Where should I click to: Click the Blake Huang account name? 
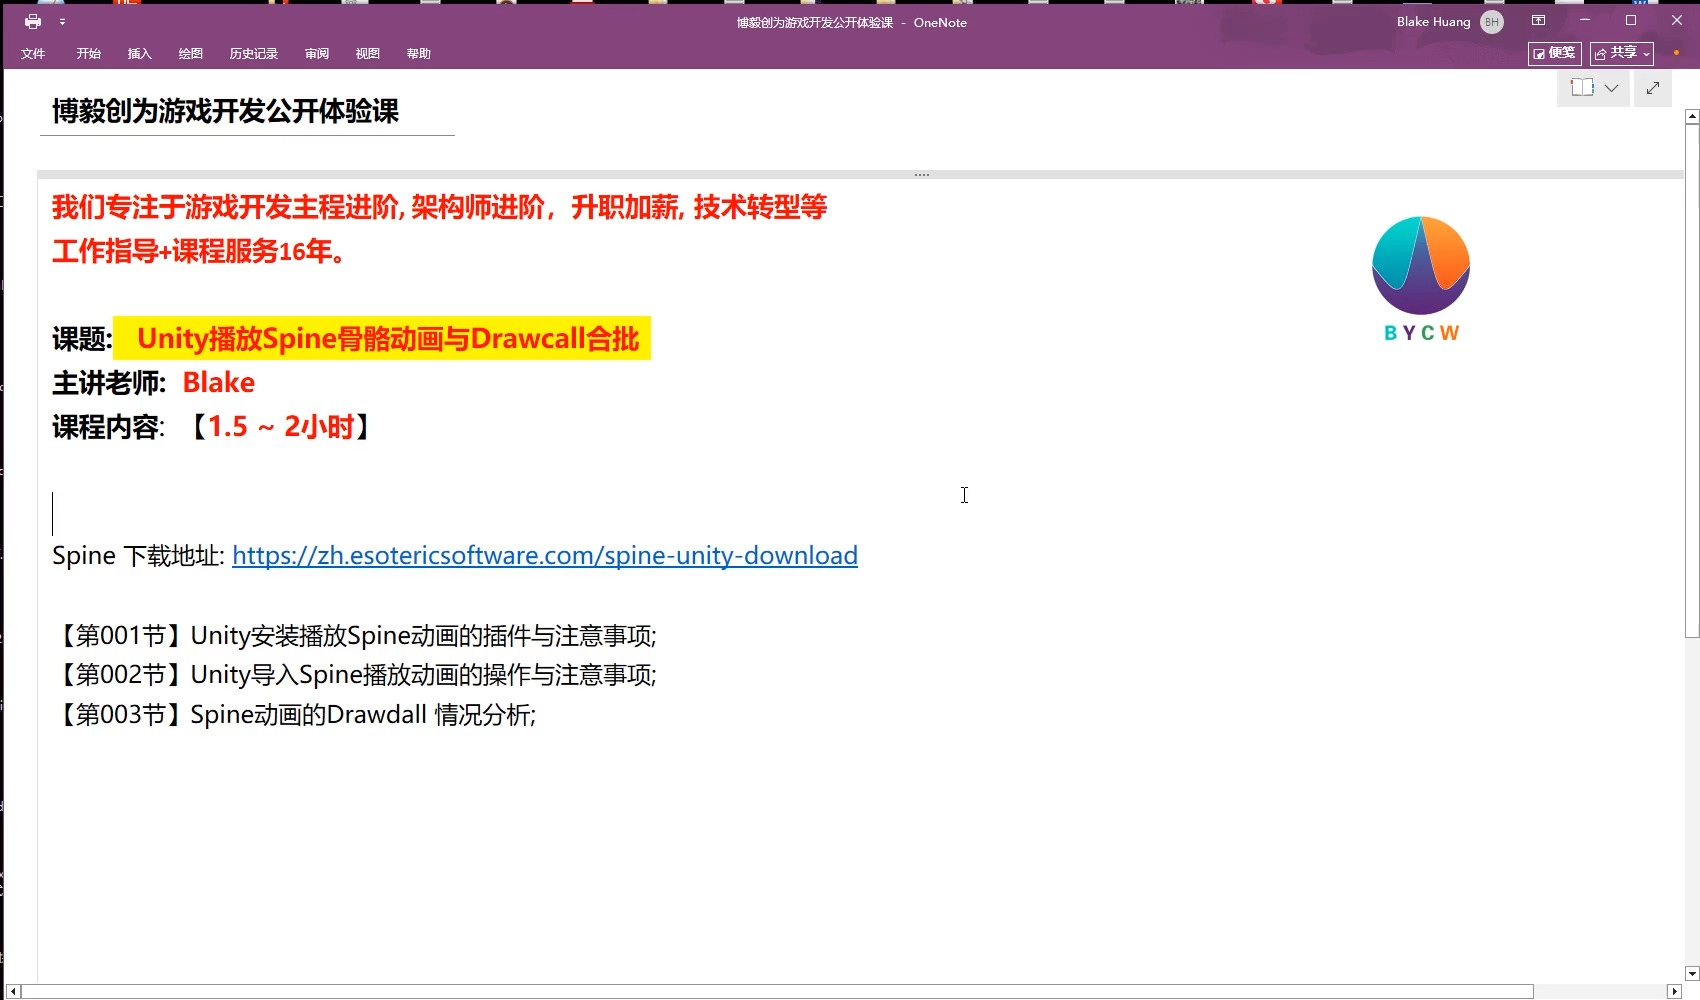coord(1432,21)
